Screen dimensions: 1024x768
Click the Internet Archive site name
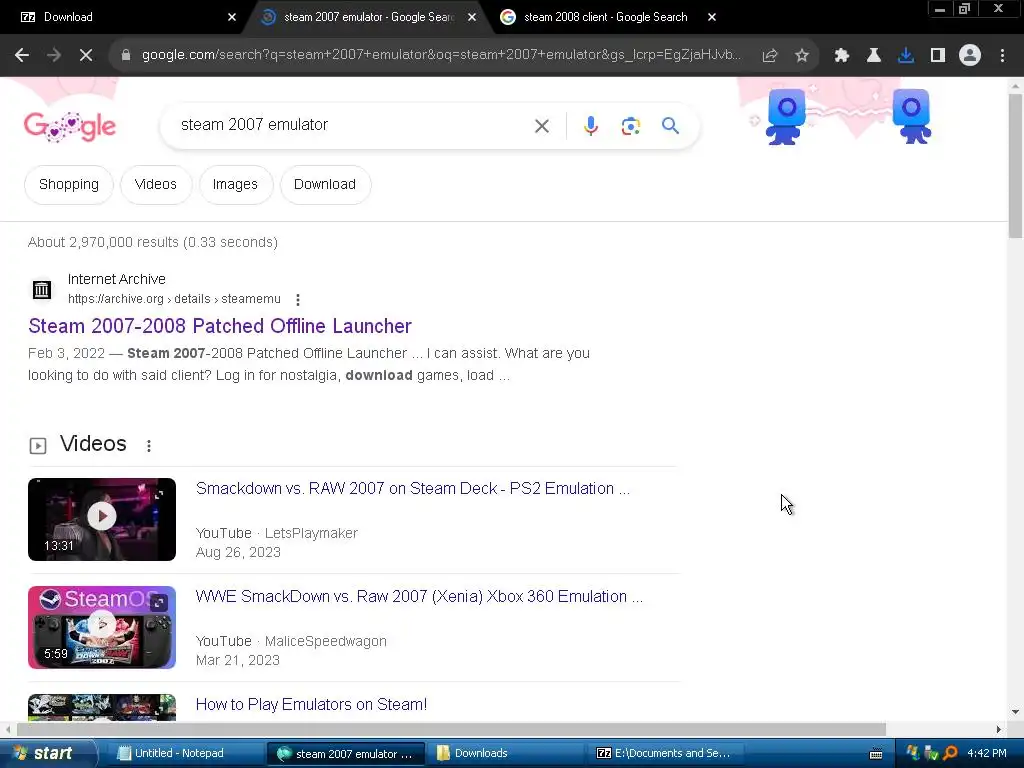pos(117,280)
